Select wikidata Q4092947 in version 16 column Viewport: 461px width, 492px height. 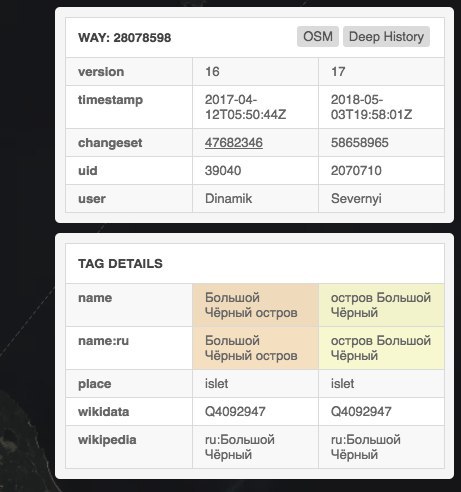click(x=255, y=412)
